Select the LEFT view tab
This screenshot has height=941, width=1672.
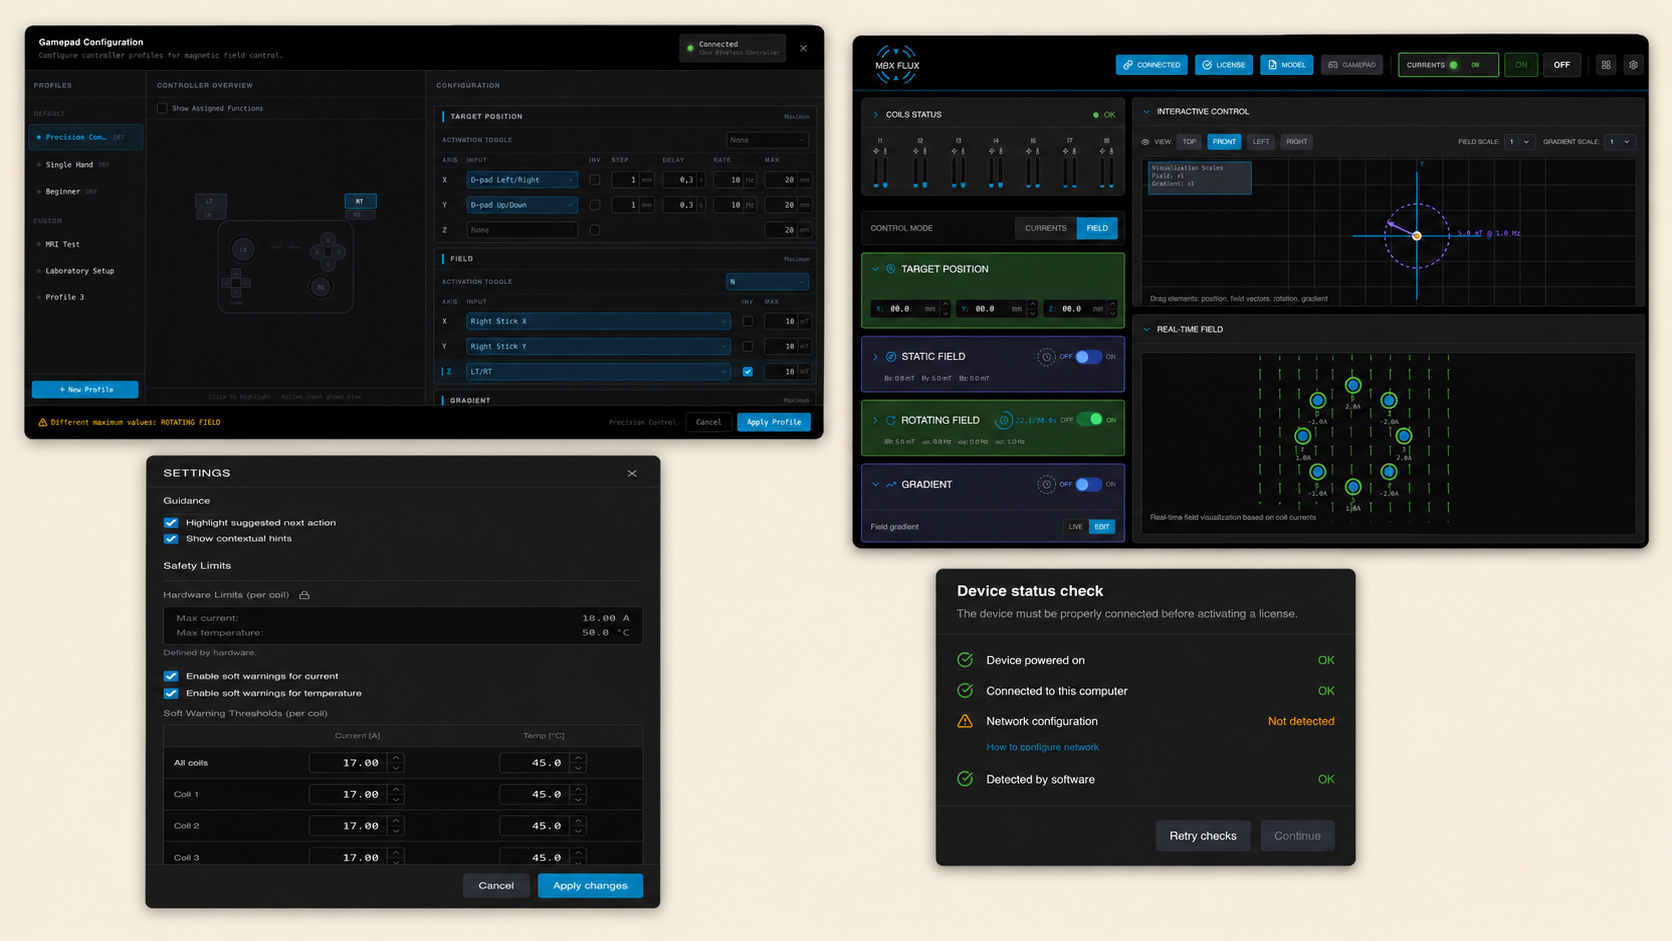1261,142
